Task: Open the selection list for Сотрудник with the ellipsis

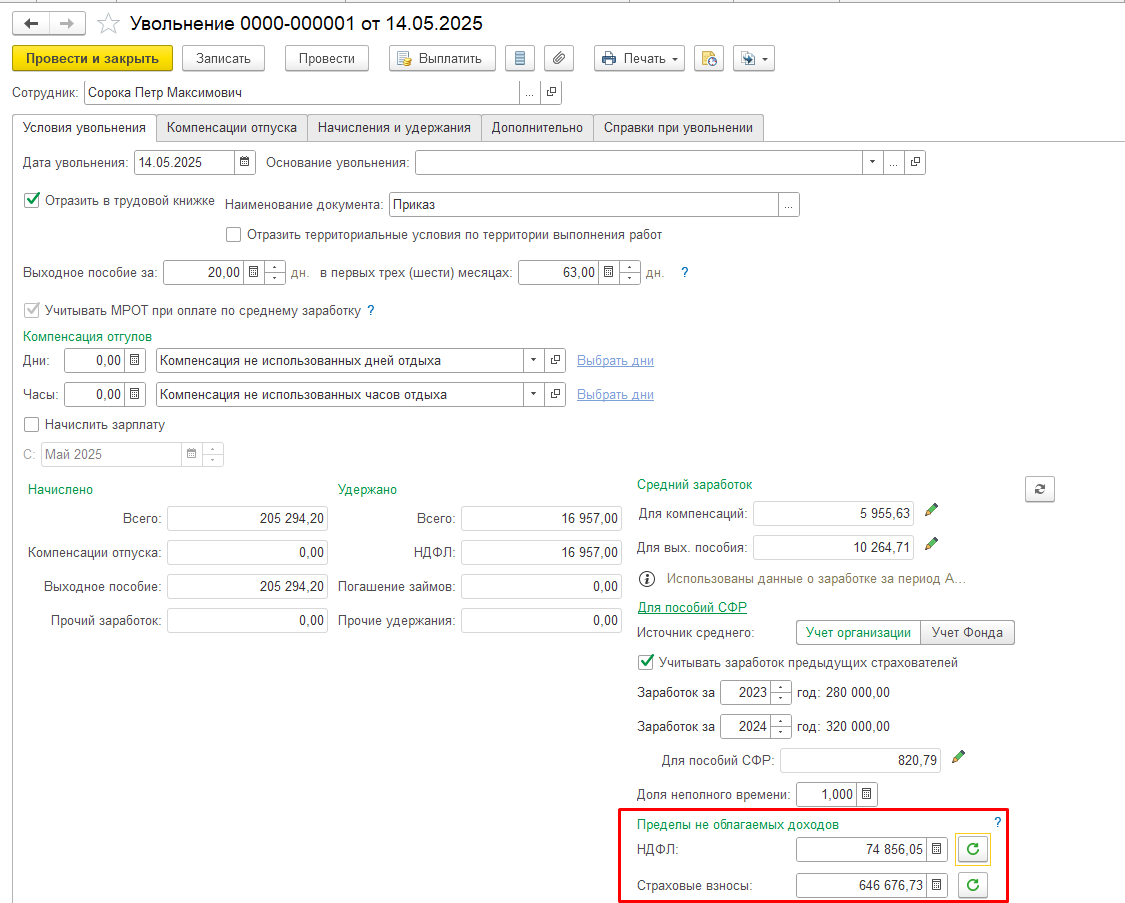Action: (x=529, y=93)
